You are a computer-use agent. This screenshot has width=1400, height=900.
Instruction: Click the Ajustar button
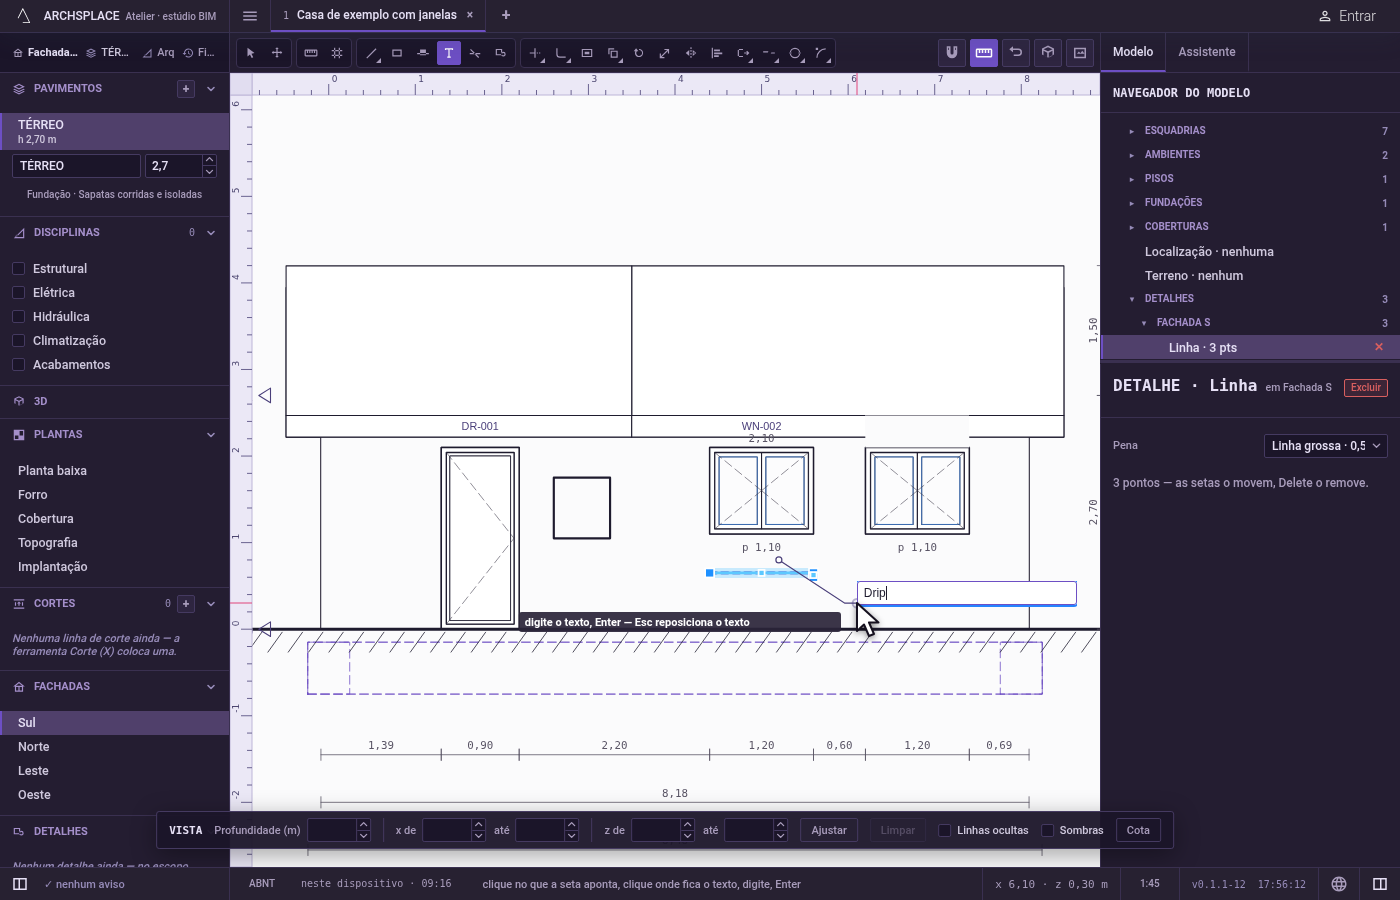829,830
